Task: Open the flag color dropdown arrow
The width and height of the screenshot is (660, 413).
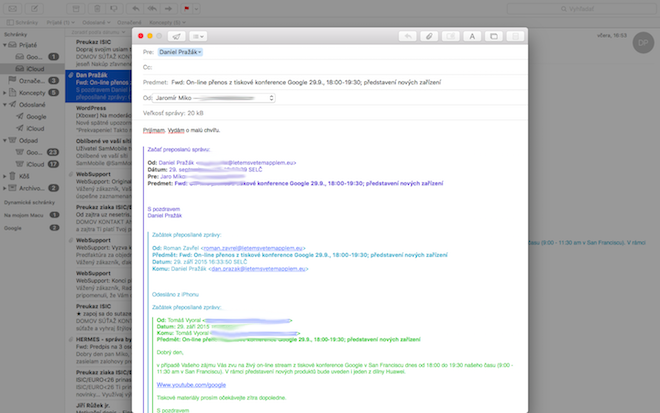Action: point(196,8)
